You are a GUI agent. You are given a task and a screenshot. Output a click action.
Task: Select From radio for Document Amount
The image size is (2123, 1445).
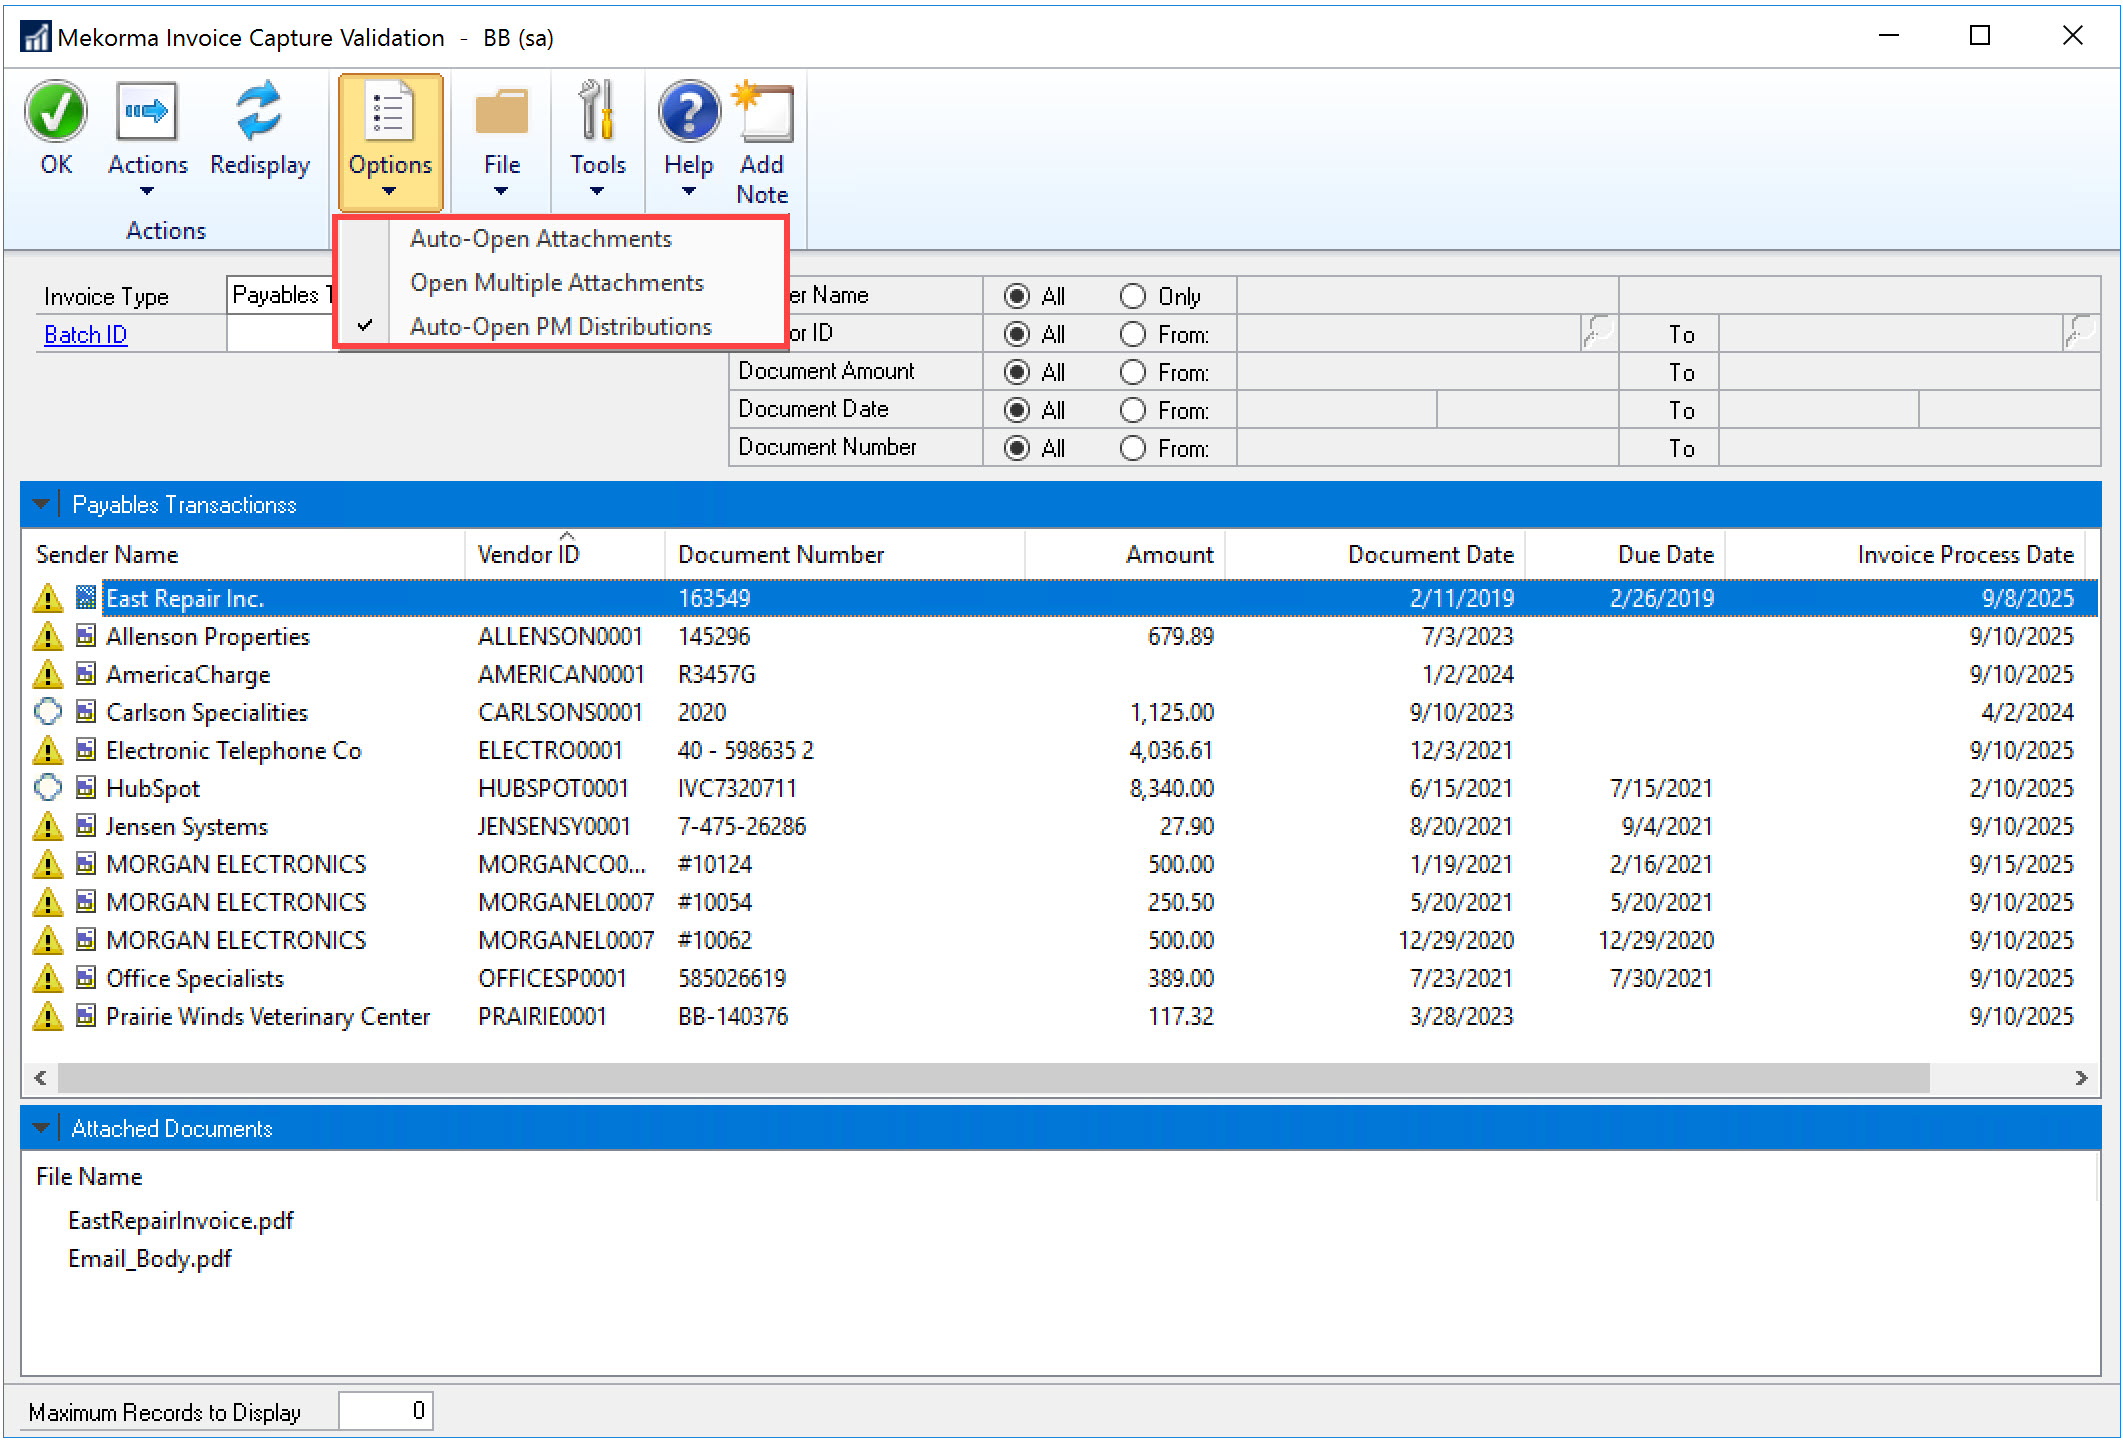click(x=1133, y=373)
